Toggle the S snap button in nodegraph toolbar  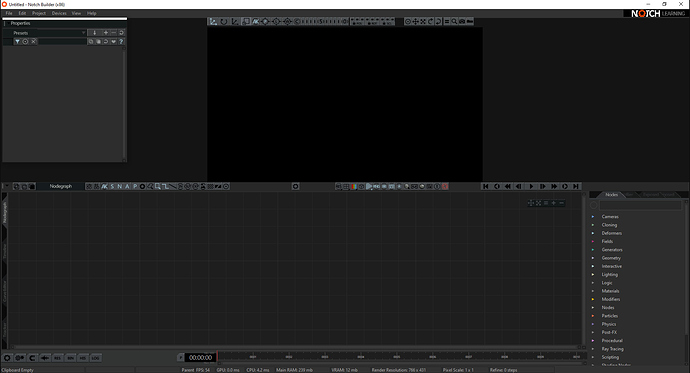[x=112, y=186]
